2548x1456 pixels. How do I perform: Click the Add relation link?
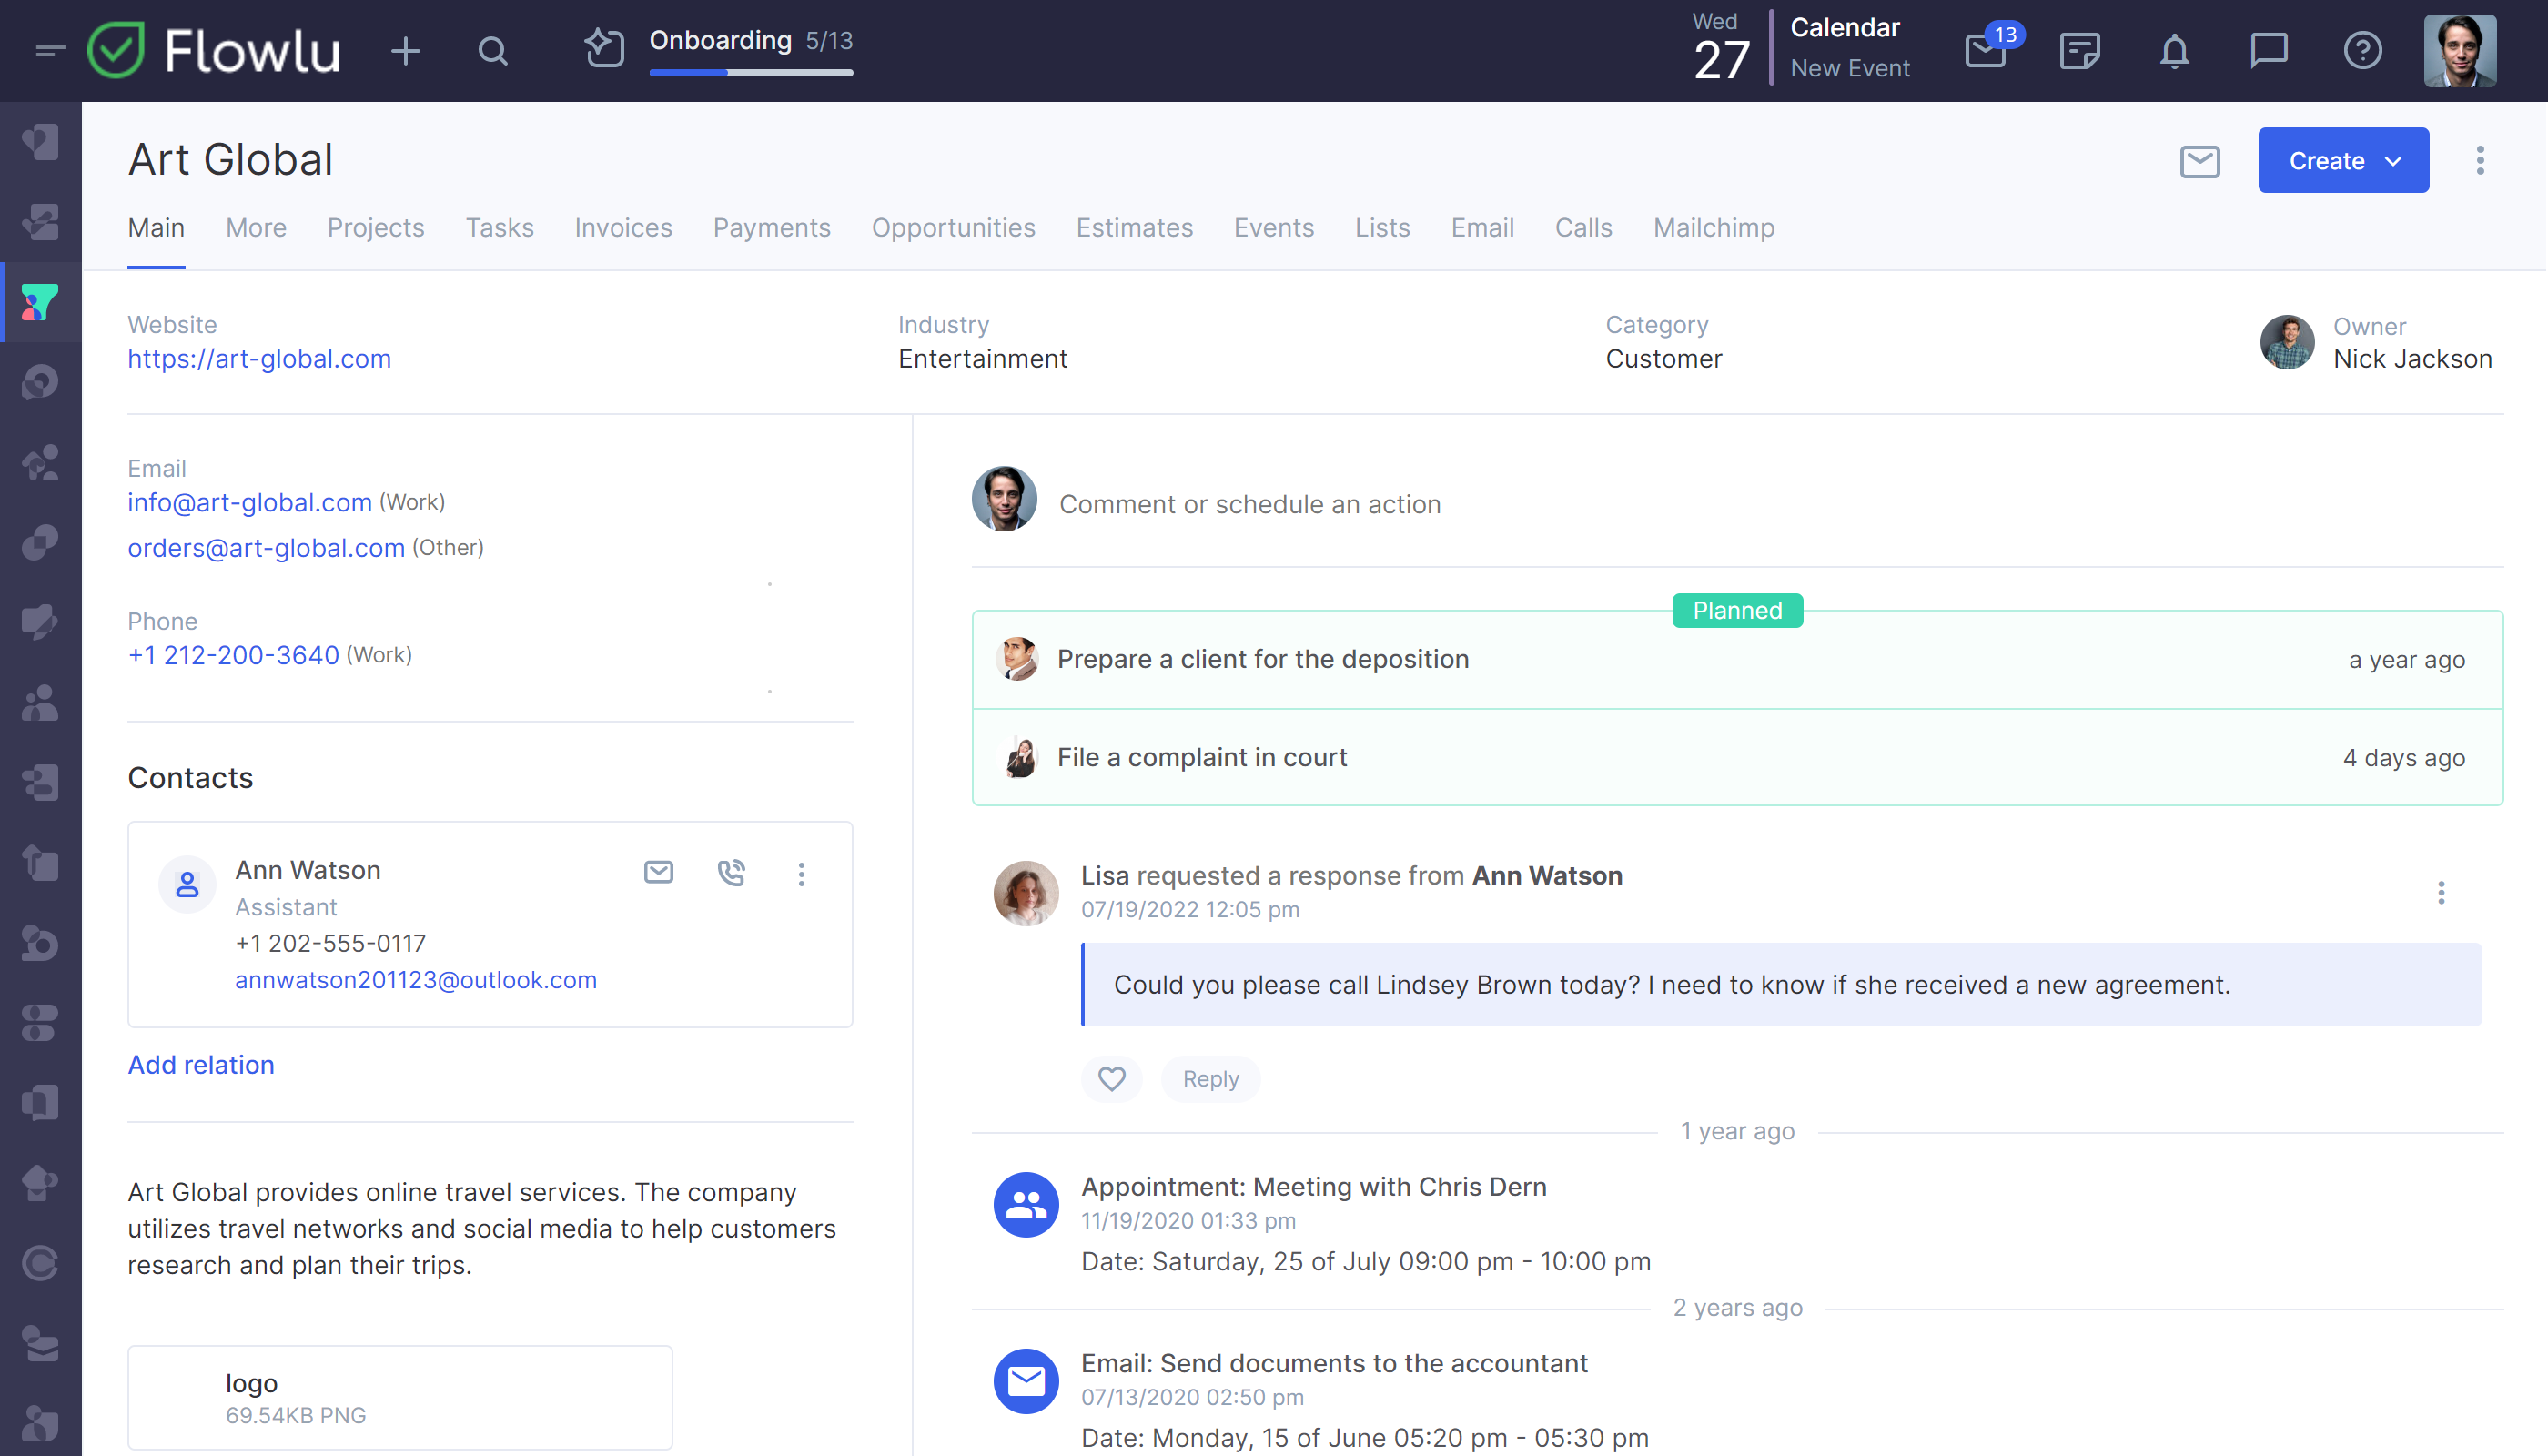[x=200, y=1065]
